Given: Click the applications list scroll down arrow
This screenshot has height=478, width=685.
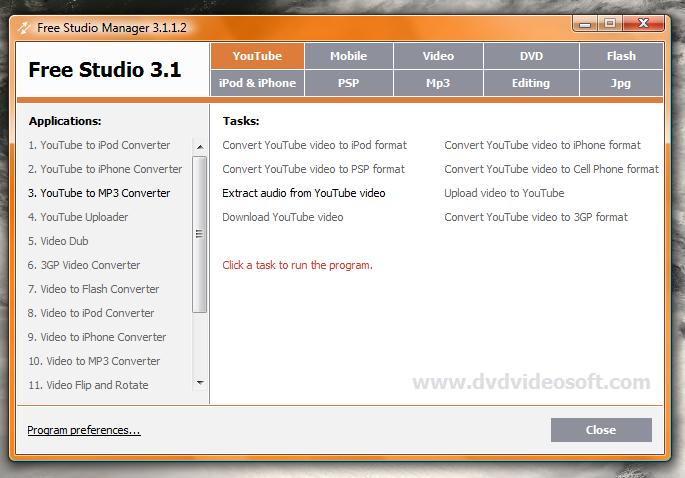Looking at the screenshot, I should click(x=200, y=382).
